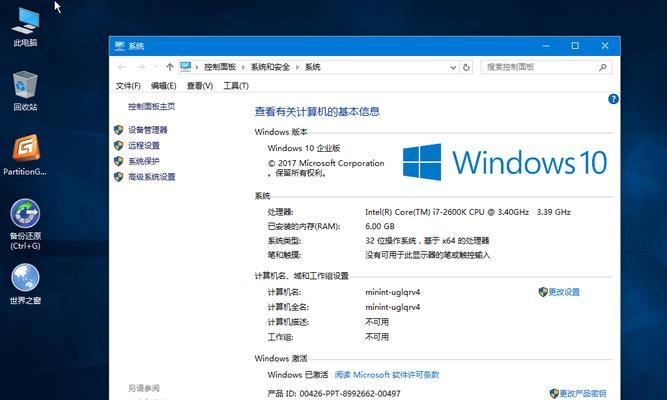Click the 系统 breadcrumb in address bar
The height and width of the screenshot is (400, 667).
[x=312, y=67]
